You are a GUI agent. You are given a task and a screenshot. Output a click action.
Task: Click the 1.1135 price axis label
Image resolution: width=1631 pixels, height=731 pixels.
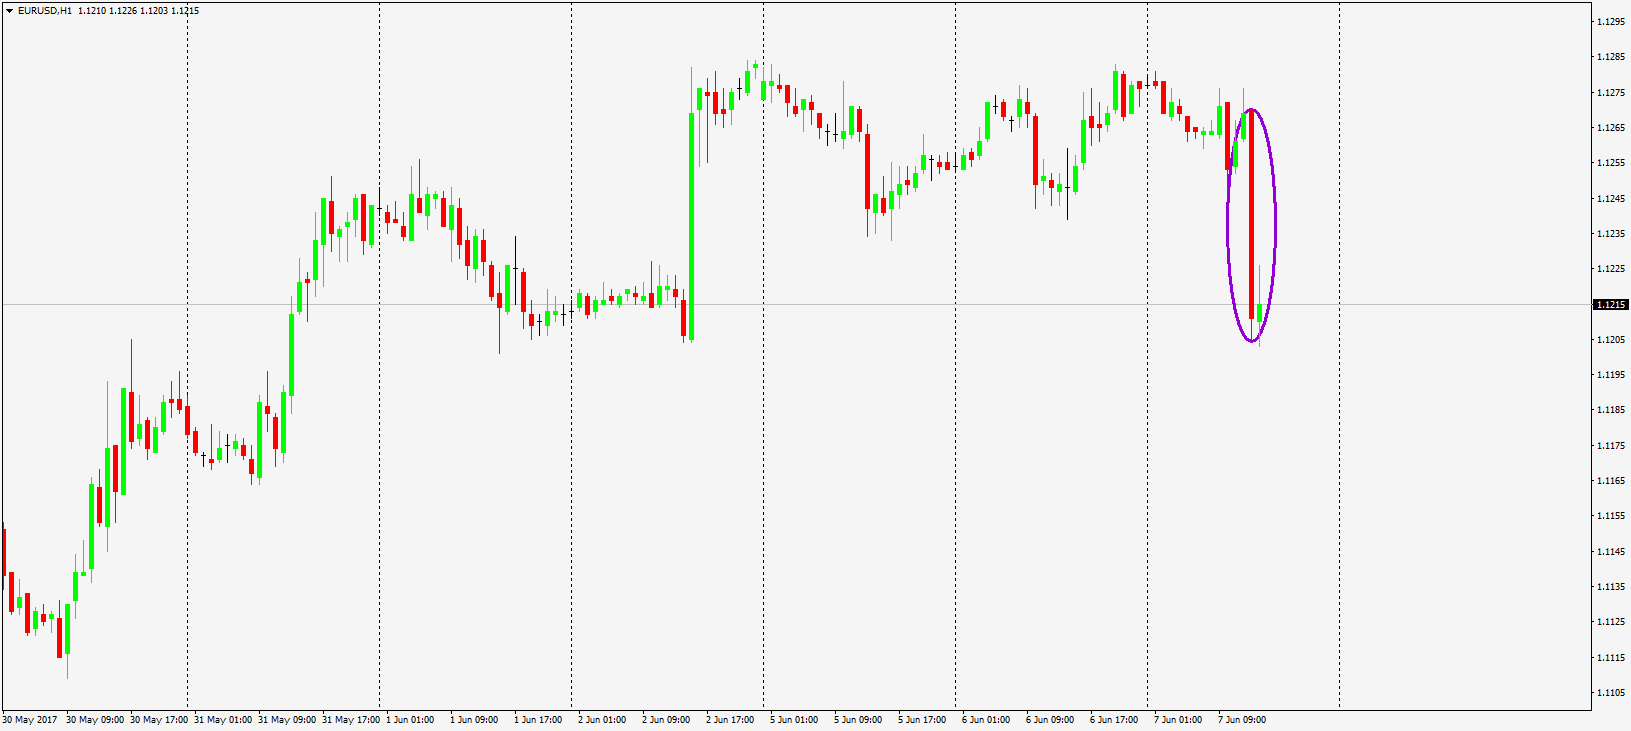point(1611,587)
